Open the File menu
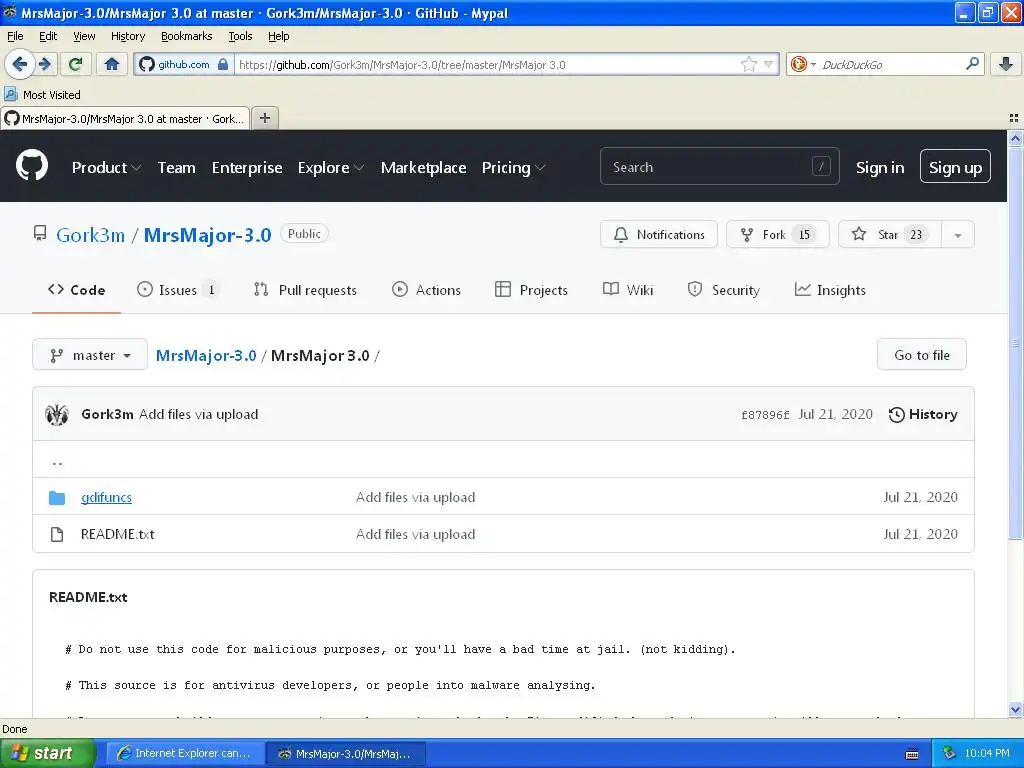 pos(15,36)
